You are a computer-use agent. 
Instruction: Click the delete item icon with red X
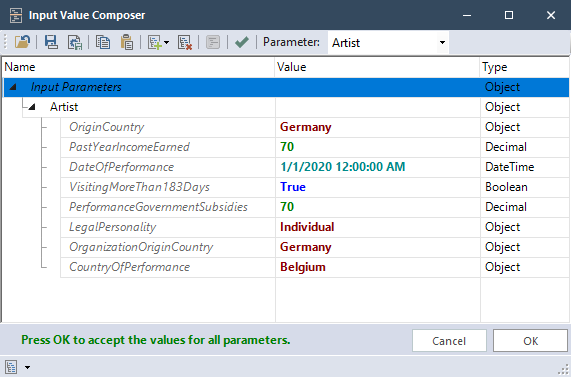[x=185, y=42]
